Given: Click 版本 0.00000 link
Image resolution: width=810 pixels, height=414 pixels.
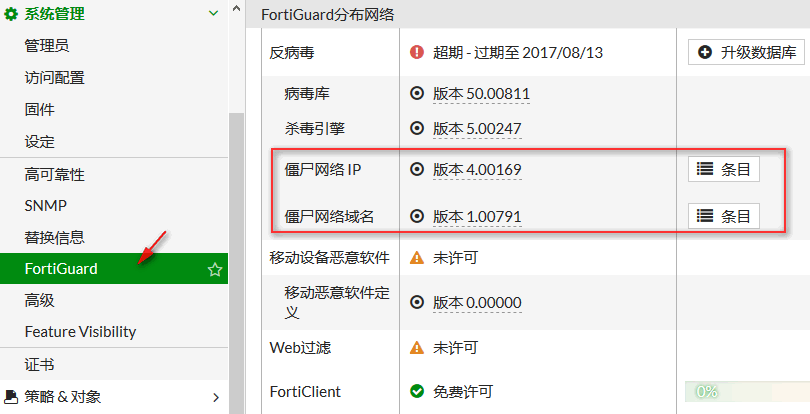Looking at the screenshot, I should click(x=477, y=303).
